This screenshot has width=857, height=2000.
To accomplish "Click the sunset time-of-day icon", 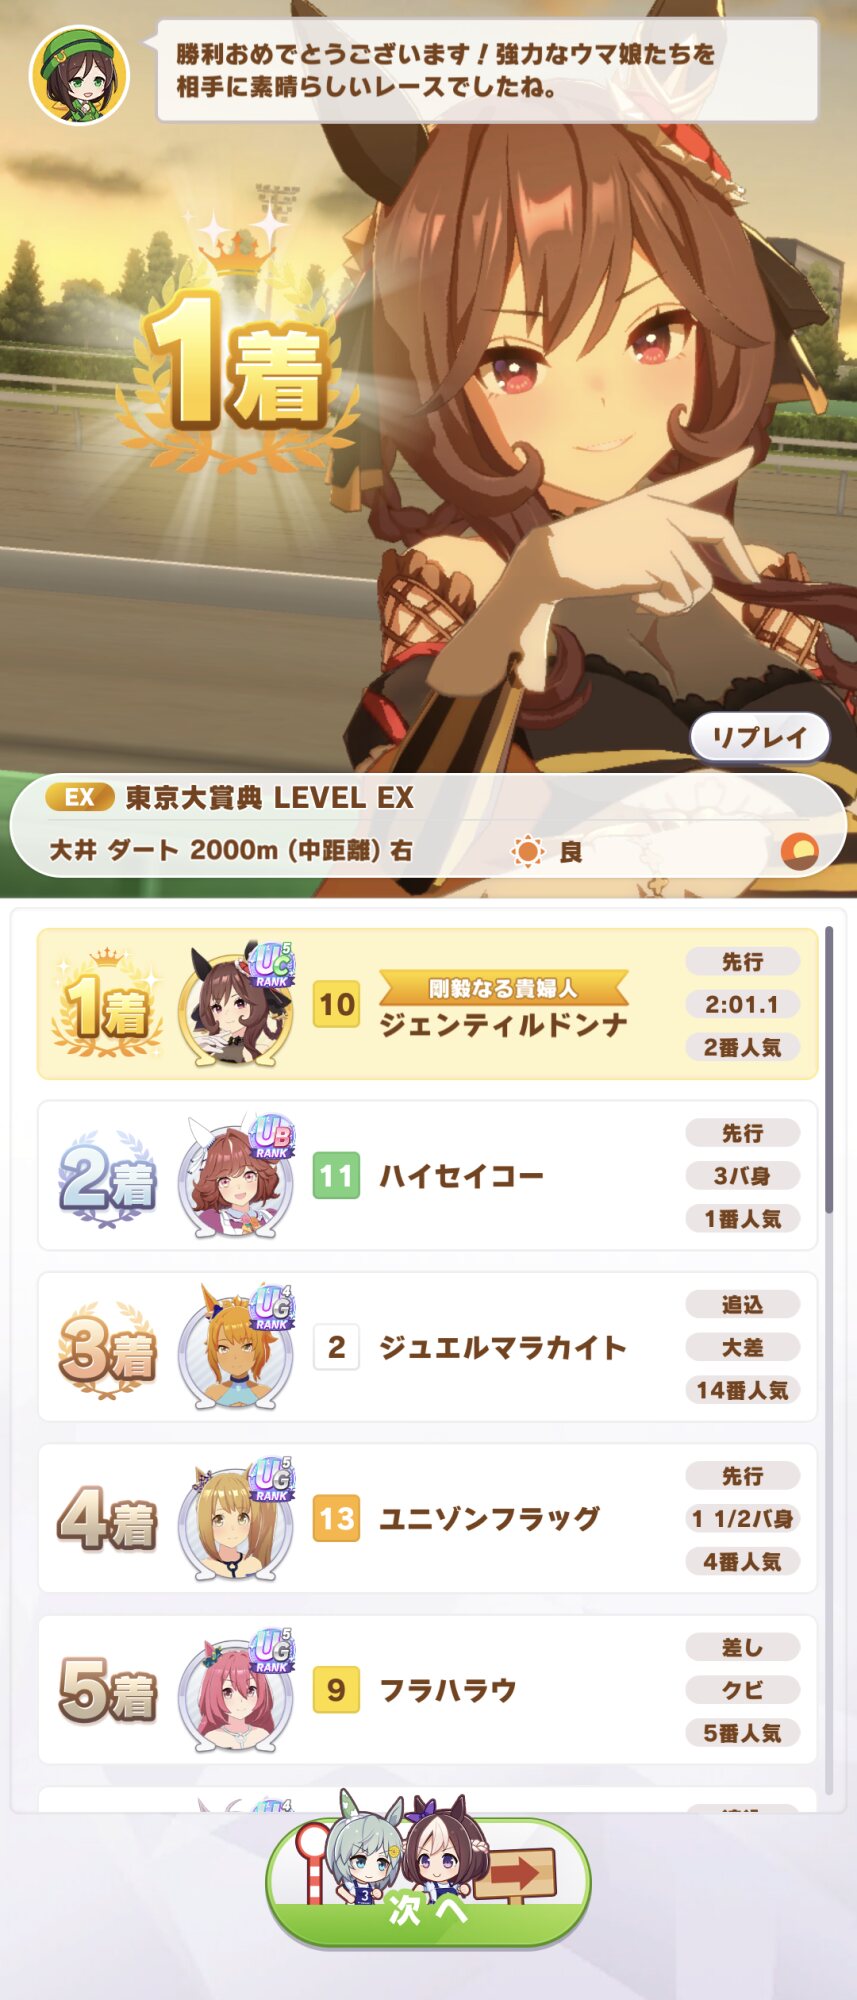I will 799,851.
